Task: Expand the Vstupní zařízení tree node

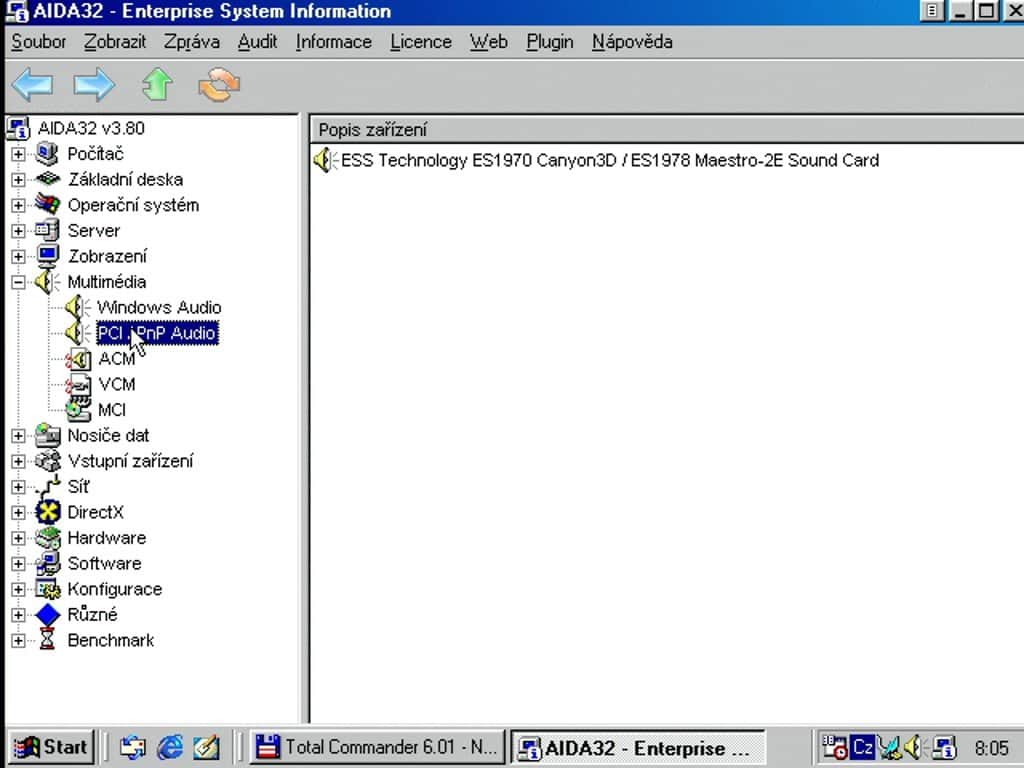Action: (x=18, y=461)
